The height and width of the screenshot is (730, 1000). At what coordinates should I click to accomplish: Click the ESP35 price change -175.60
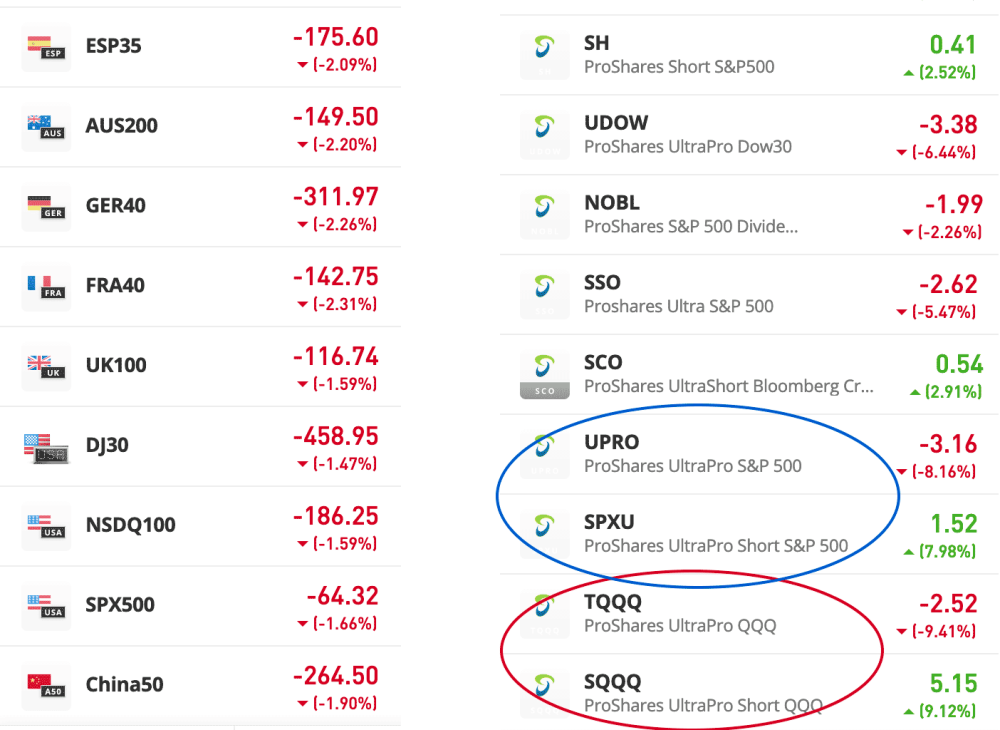click(335, 37)
